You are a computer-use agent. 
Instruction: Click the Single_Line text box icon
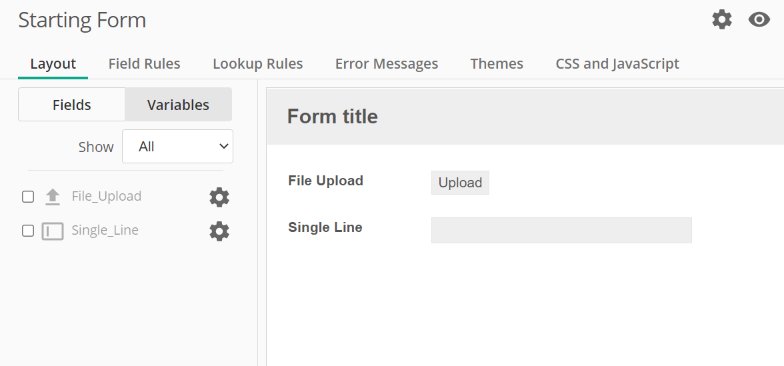point(52,231)
